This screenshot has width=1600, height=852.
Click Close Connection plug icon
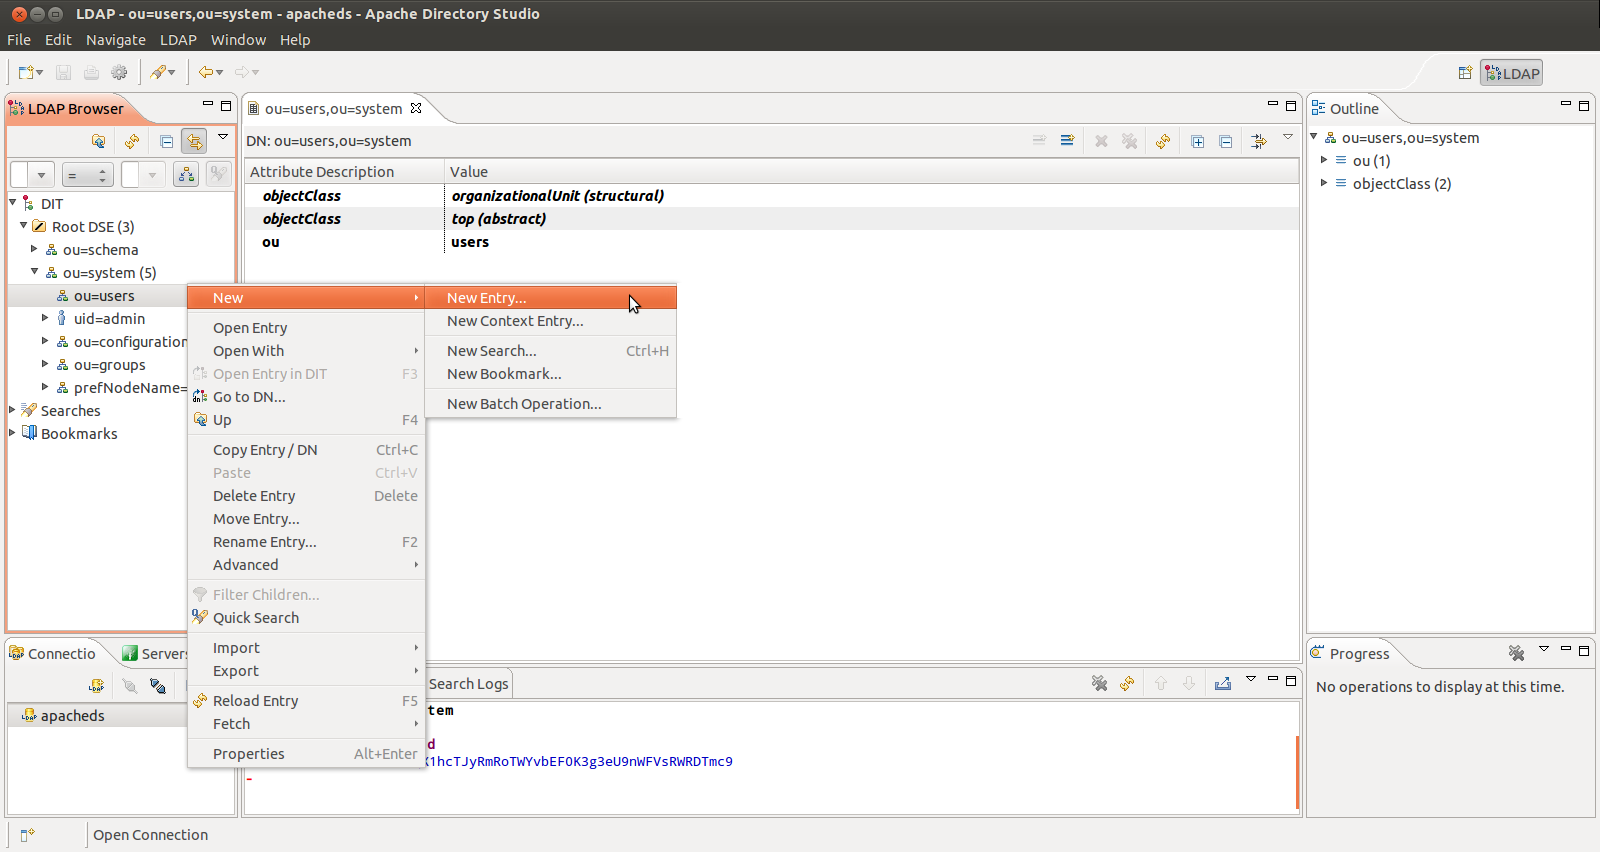pos(158,685)
